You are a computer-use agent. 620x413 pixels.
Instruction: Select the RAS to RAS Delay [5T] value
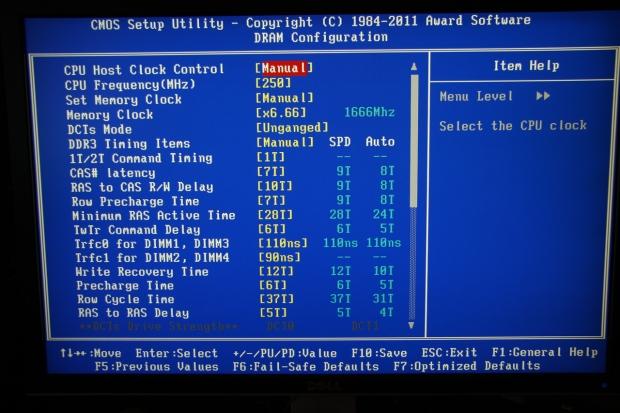coord(273,313)
